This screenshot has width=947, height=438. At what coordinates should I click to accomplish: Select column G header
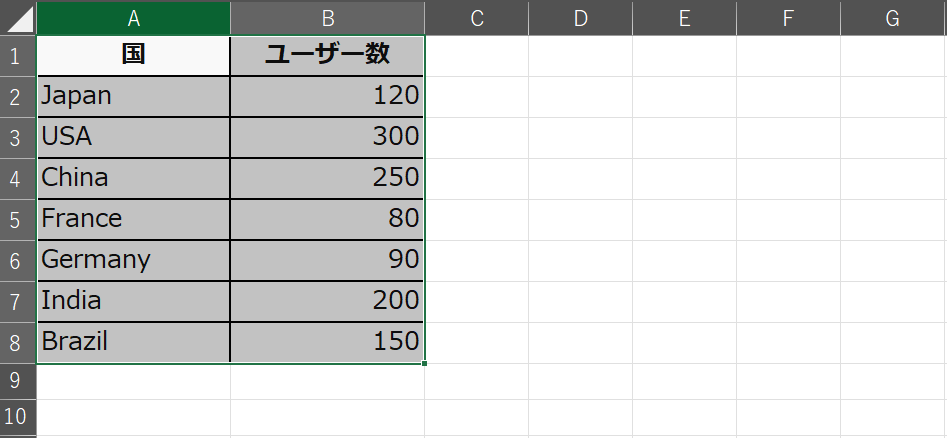tap(893, 18)
